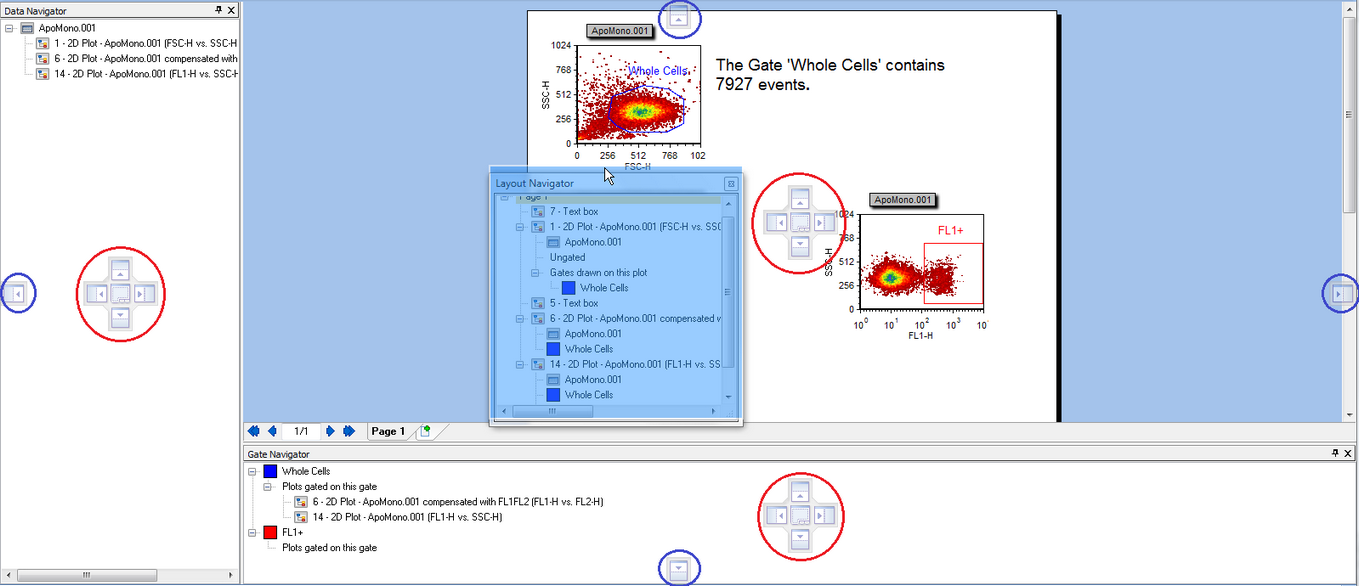1359x586 pixels.
Task: Add a new page with the tab icon
Action: [425, 431]
